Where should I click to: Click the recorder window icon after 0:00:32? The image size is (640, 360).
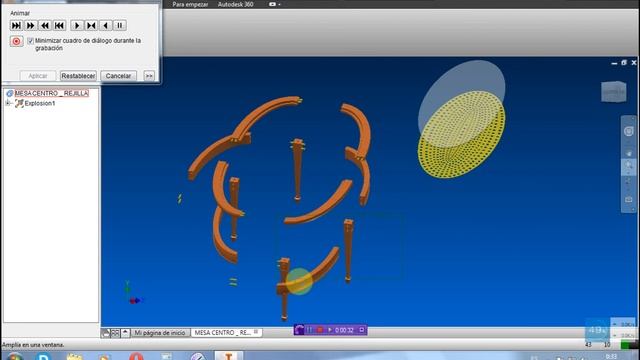point(361,330)
